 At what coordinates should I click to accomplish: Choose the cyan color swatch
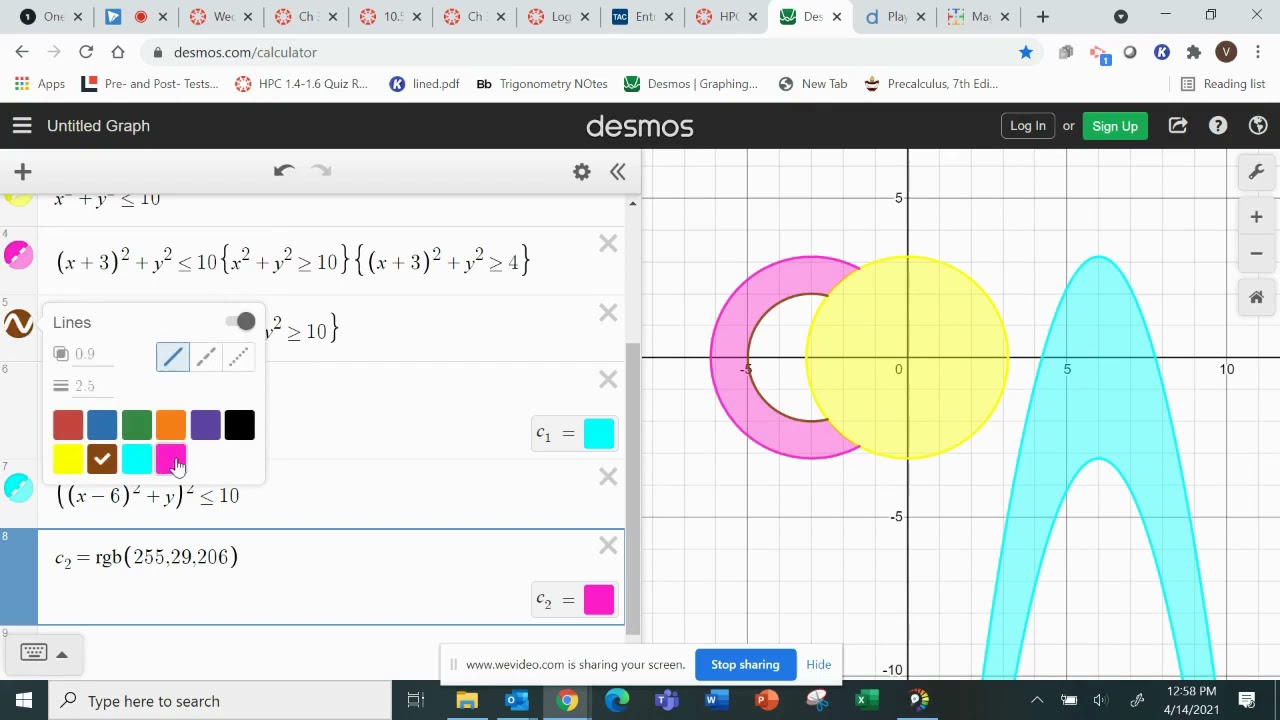pyautogui.click(x=137, y=459)
